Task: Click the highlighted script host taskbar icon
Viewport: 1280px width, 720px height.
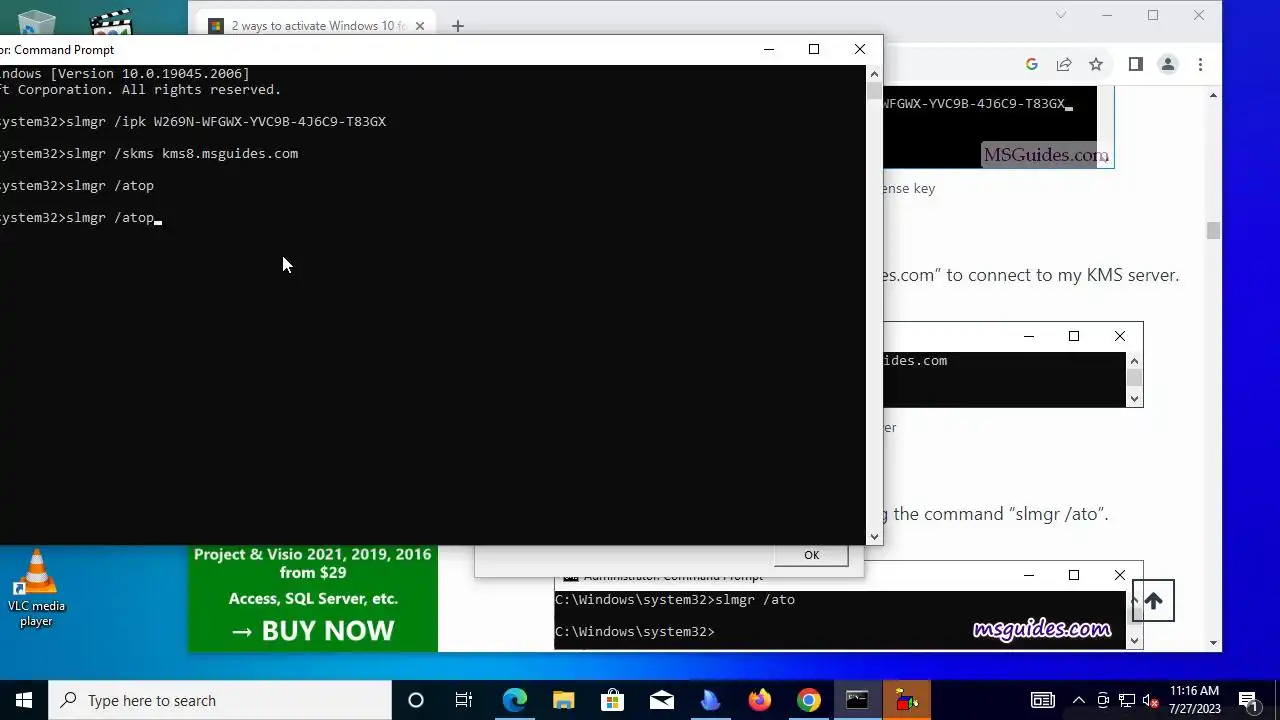Action: [906, 700]
